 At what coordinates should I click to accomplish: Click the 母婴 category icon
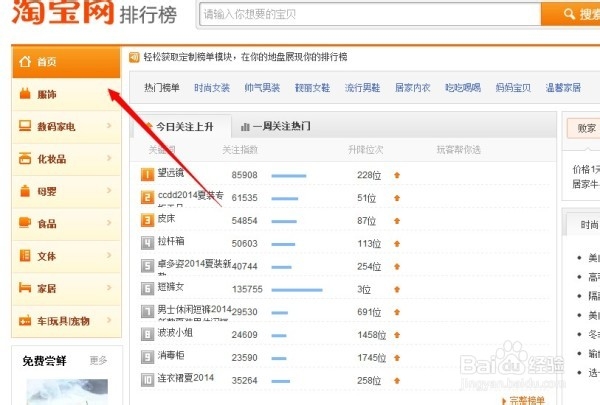(25, 191)
